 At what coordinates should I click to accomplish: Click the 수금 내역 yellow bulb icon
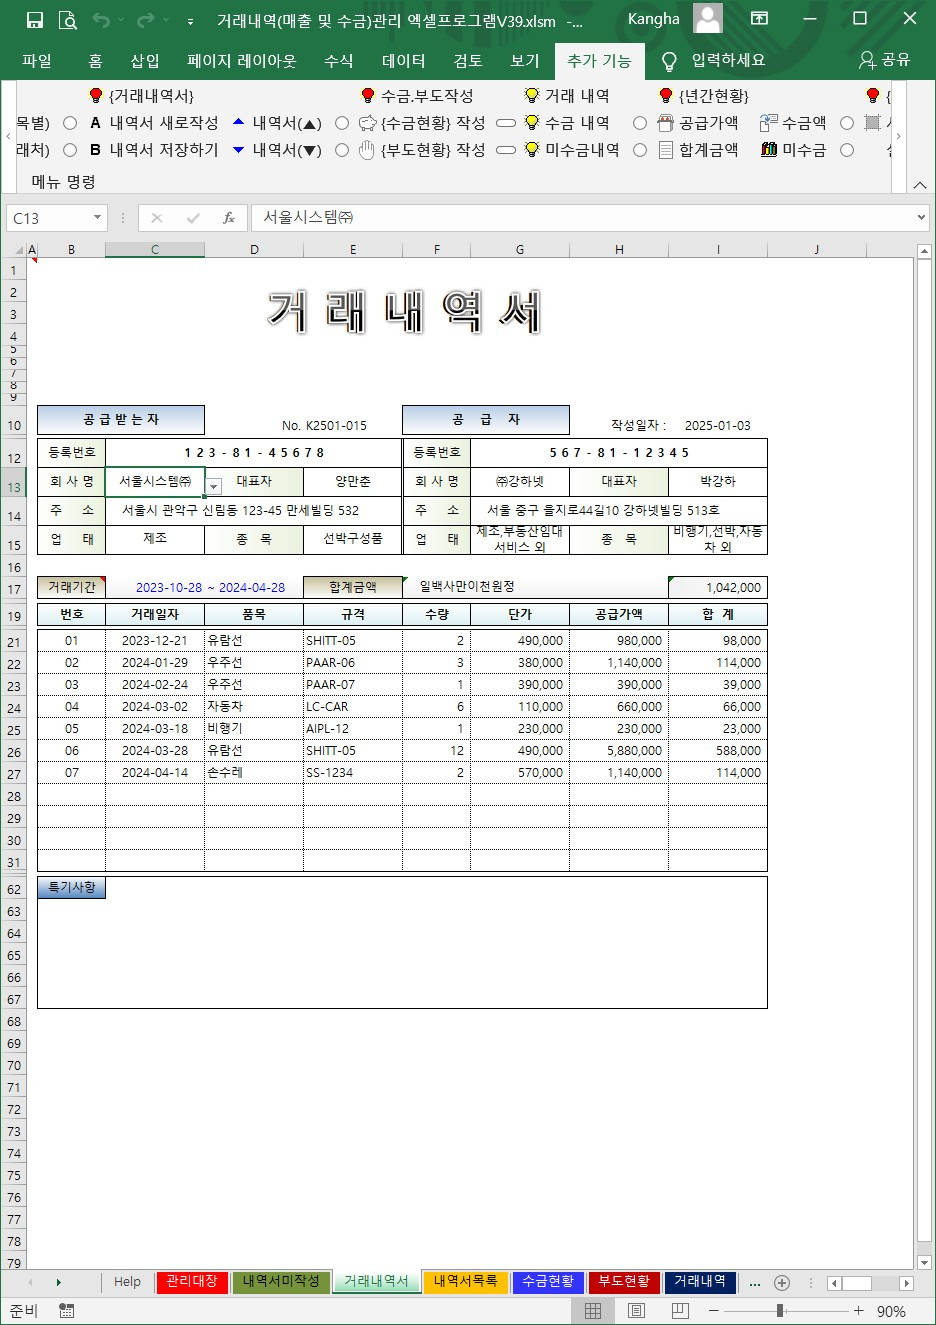pos(532,123)
